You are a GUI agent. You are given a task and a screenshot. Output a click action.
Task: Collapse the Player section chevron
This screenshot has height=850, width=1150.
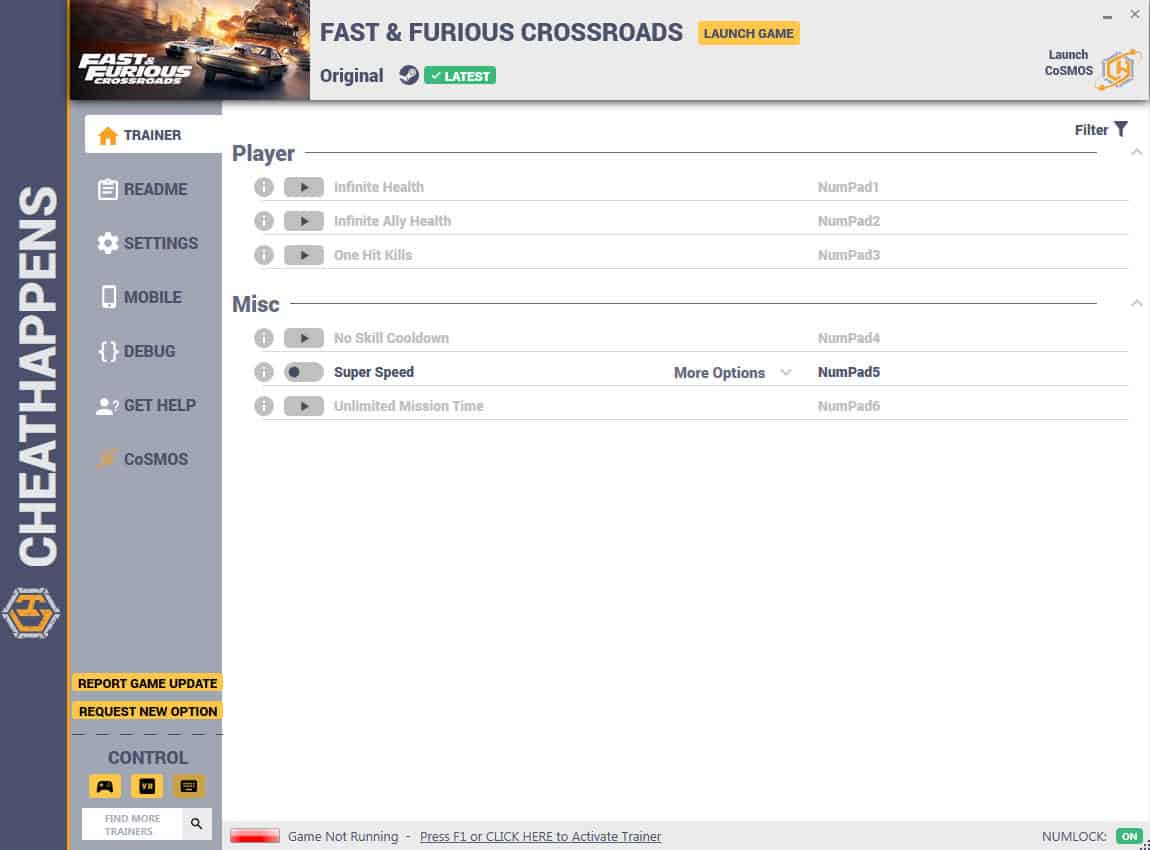tap(1136, 153)
